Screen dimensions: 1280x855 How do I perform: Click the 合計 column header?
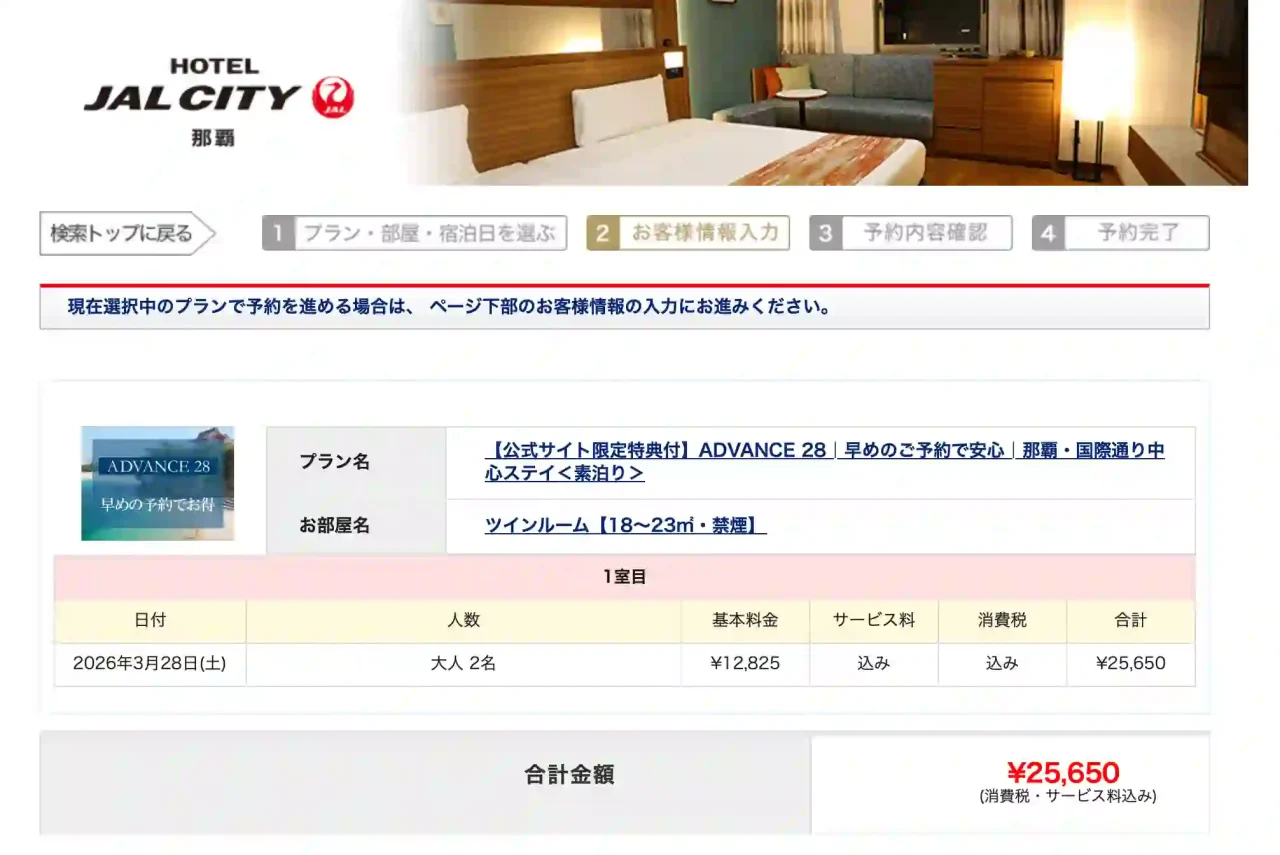point(1131,621)
